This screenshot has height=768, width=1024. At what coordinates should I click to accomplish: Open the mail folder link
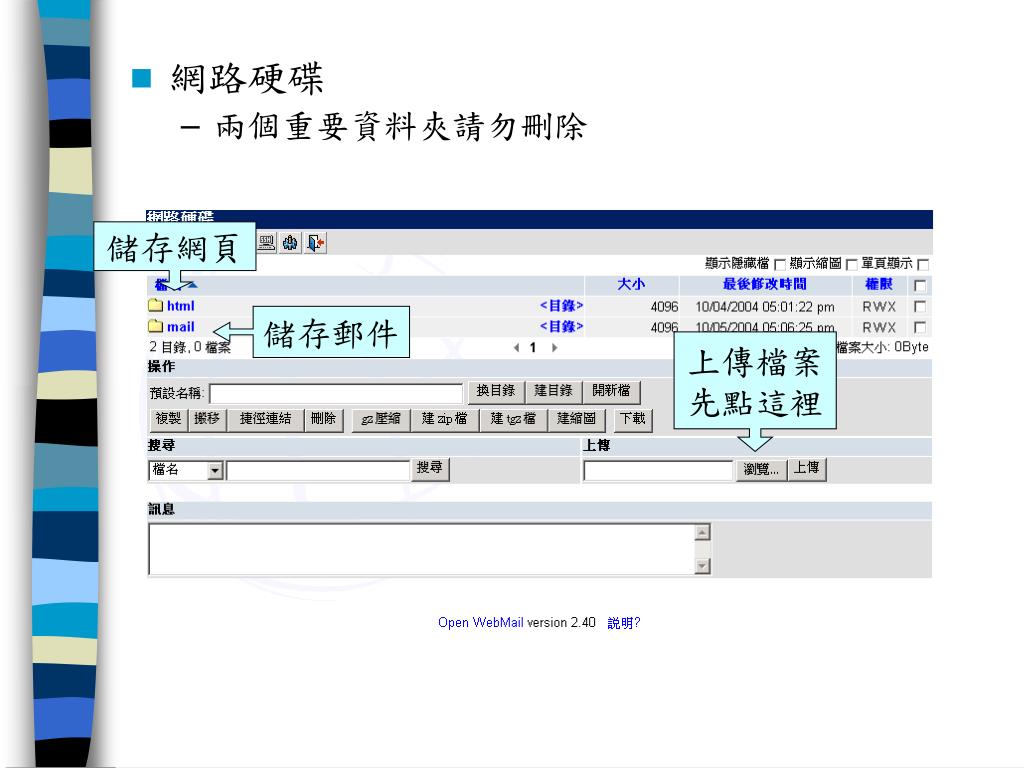180,327
